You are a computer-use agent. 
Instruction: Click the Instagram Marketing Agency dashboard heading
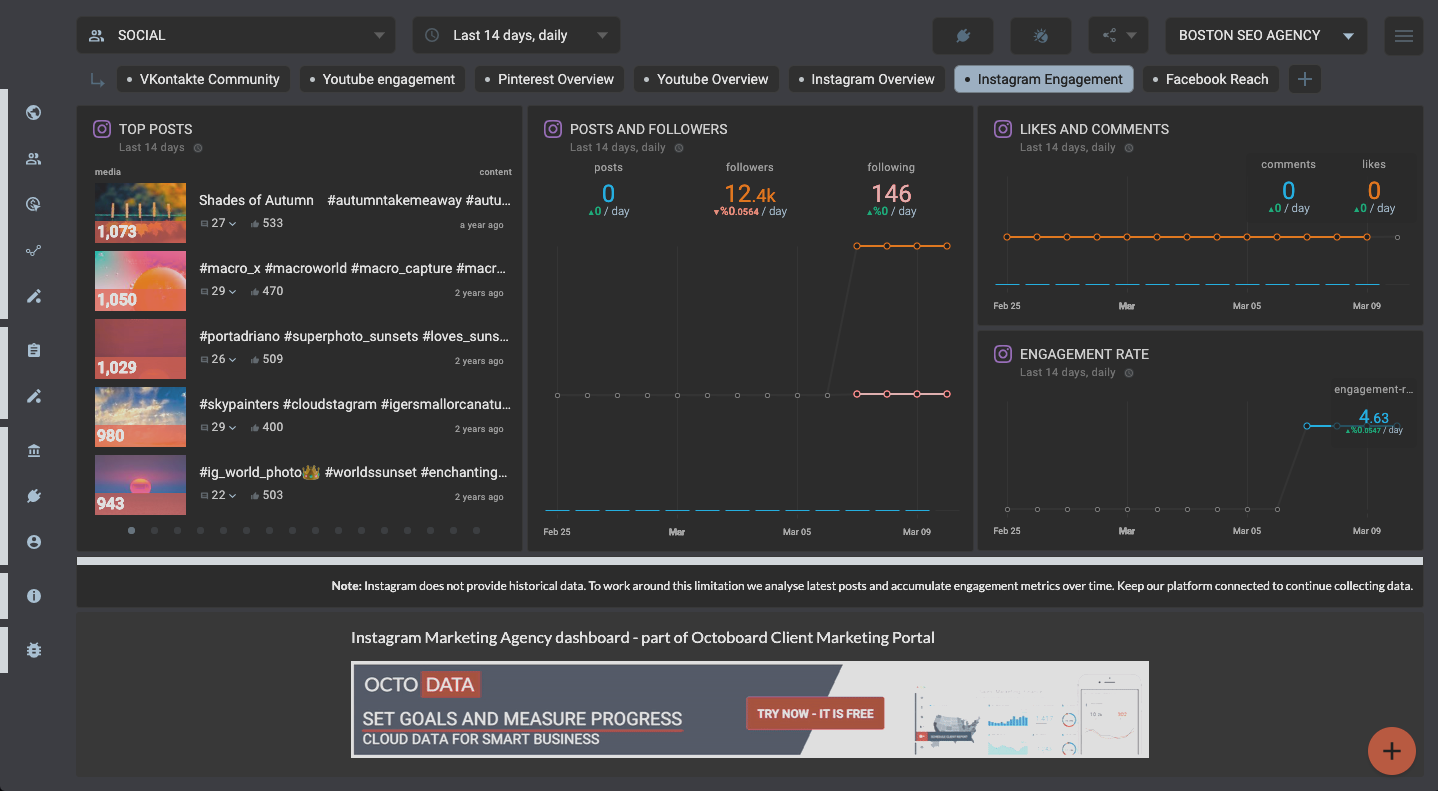pyautogui.click(x=643, y=637)
